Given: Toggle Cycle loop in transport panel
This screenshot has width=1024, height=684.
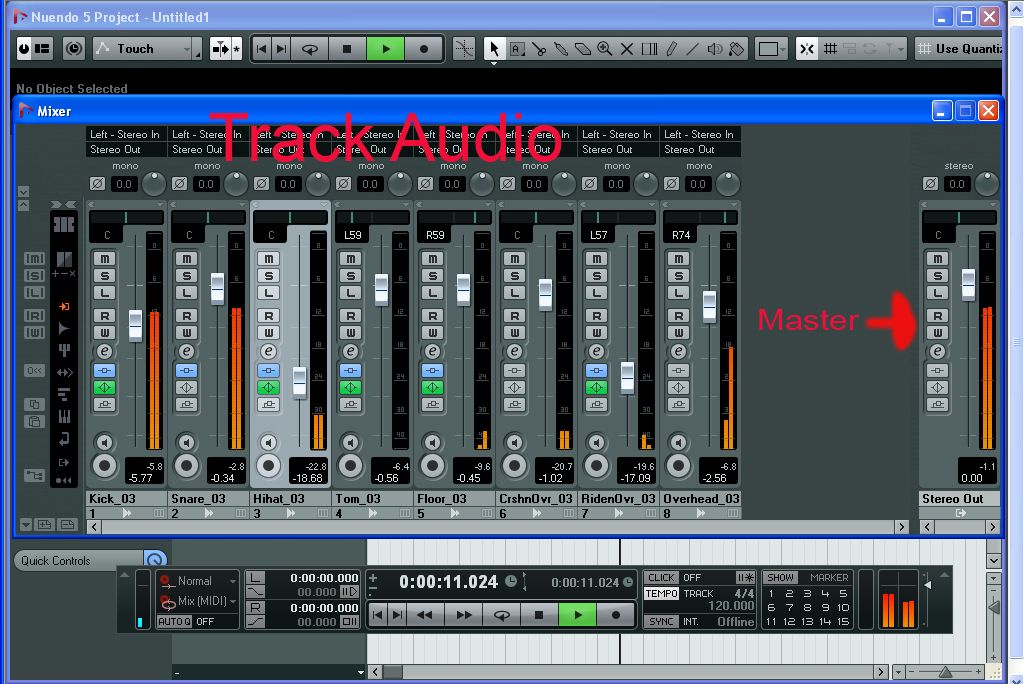Looking at the screenshot, I should coord(501,615).
